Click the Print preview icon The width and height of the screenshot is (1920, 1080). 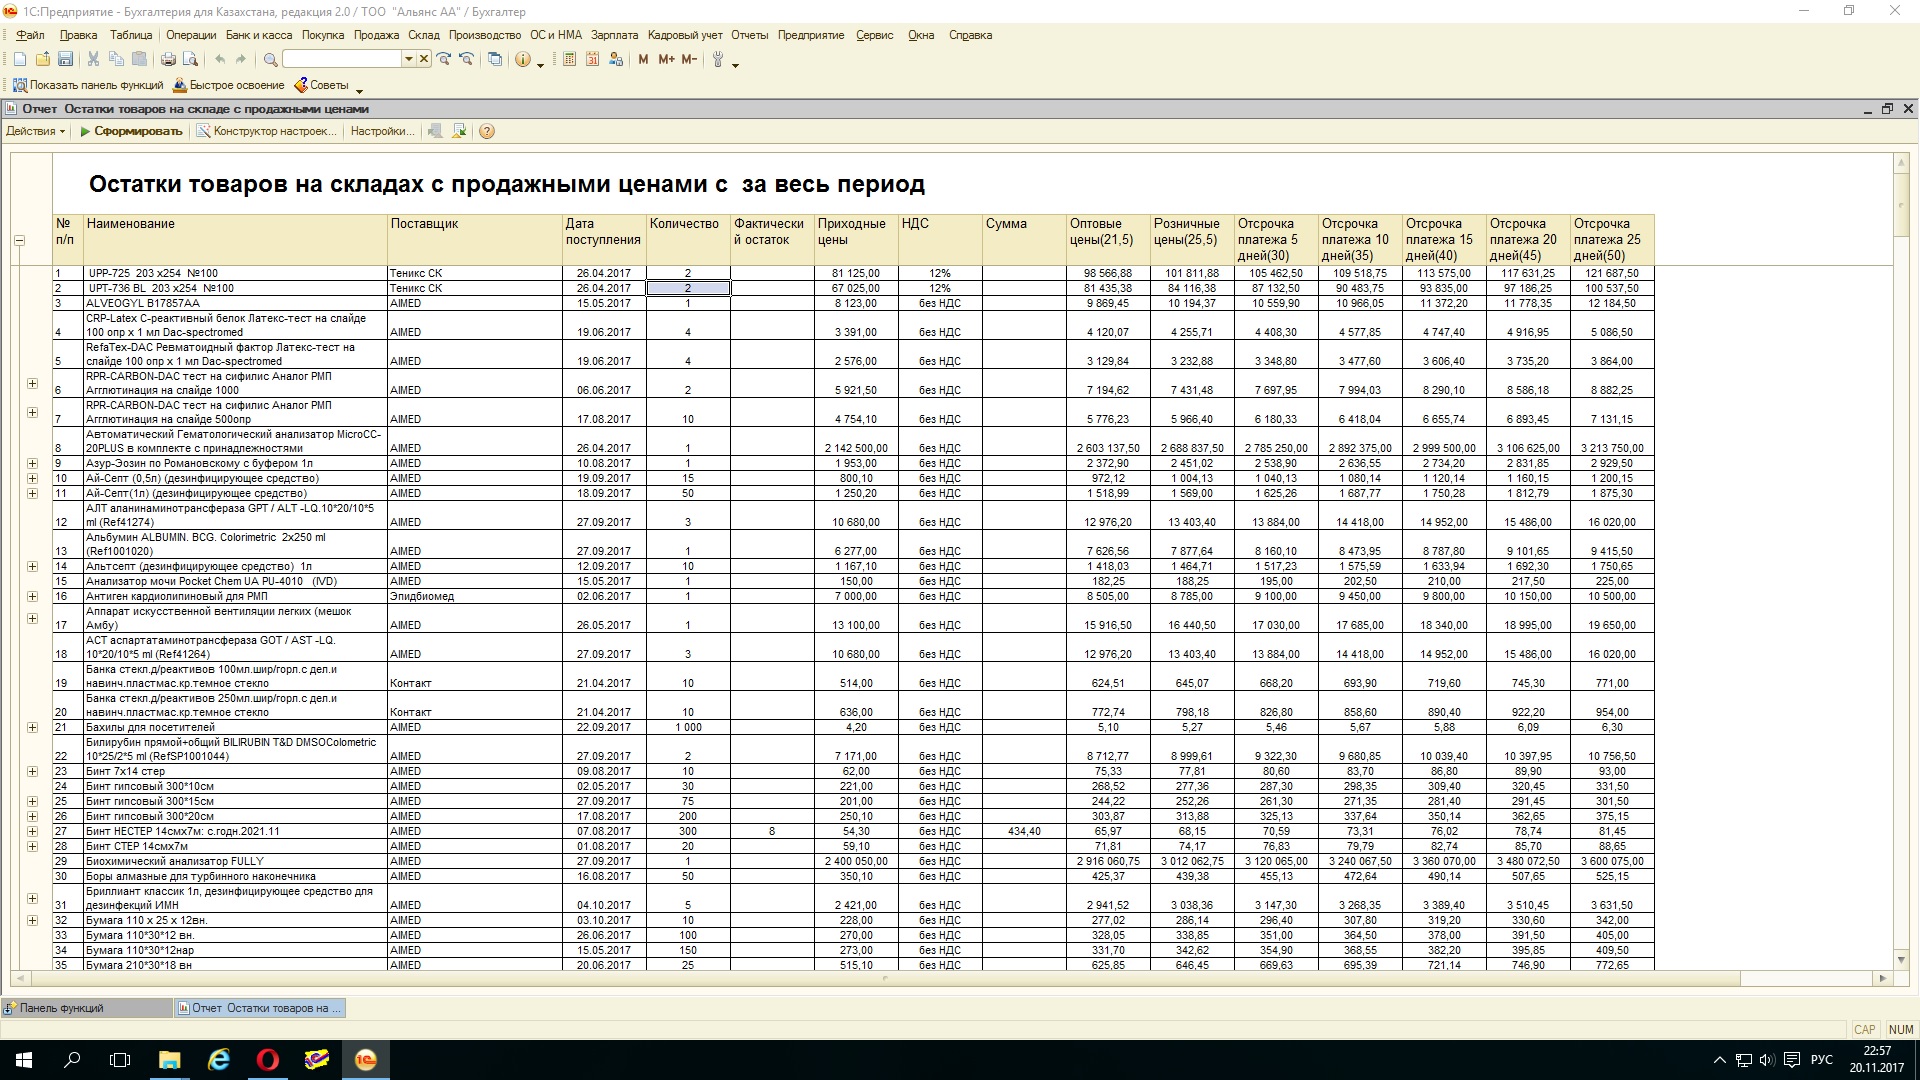[x=190, y=60]
